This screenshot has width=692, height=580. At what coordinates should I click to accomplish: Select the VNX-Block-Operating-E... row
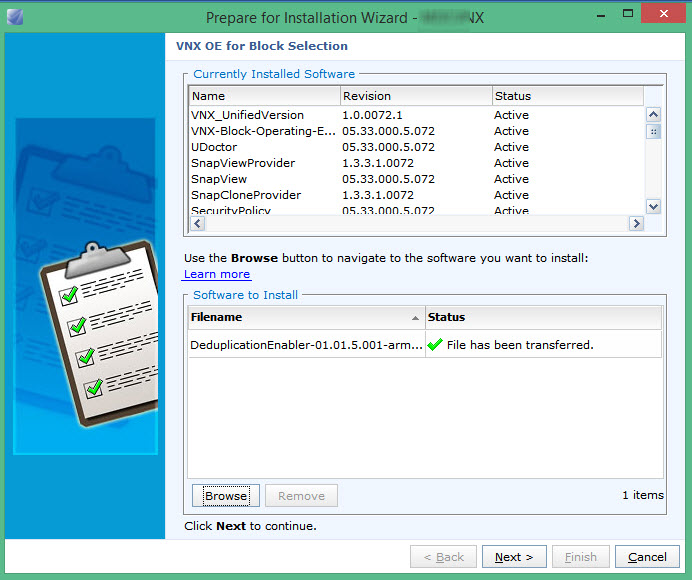416,131
